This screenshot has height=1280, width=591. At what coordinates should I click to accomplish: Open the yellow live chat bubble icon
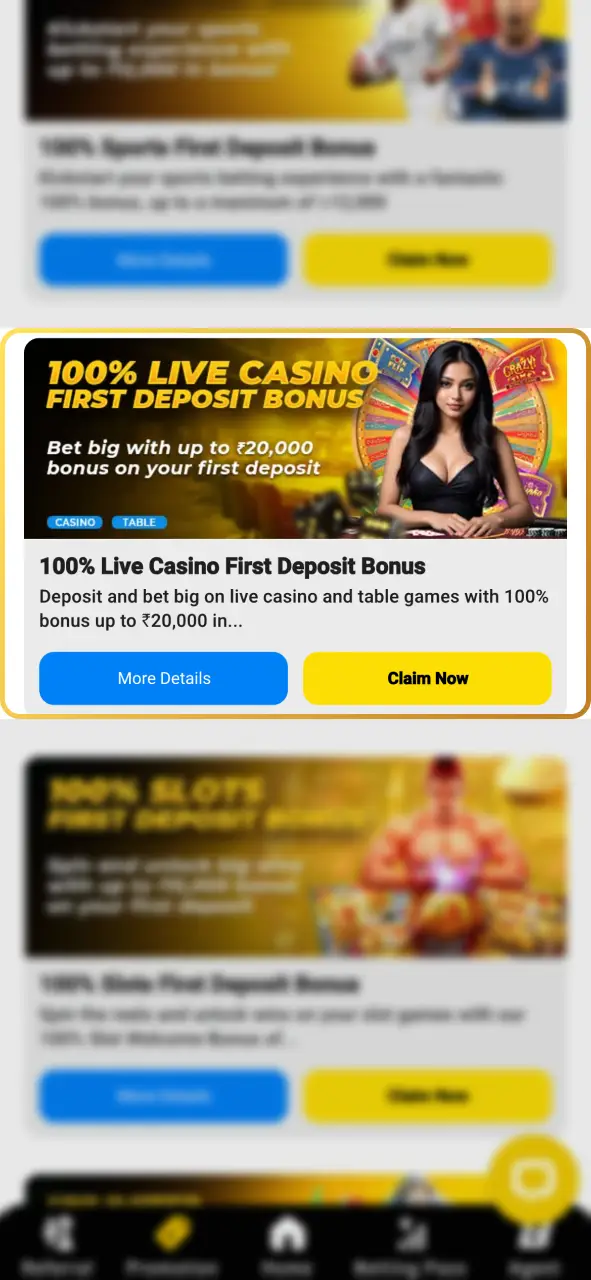coord(533,1180)
